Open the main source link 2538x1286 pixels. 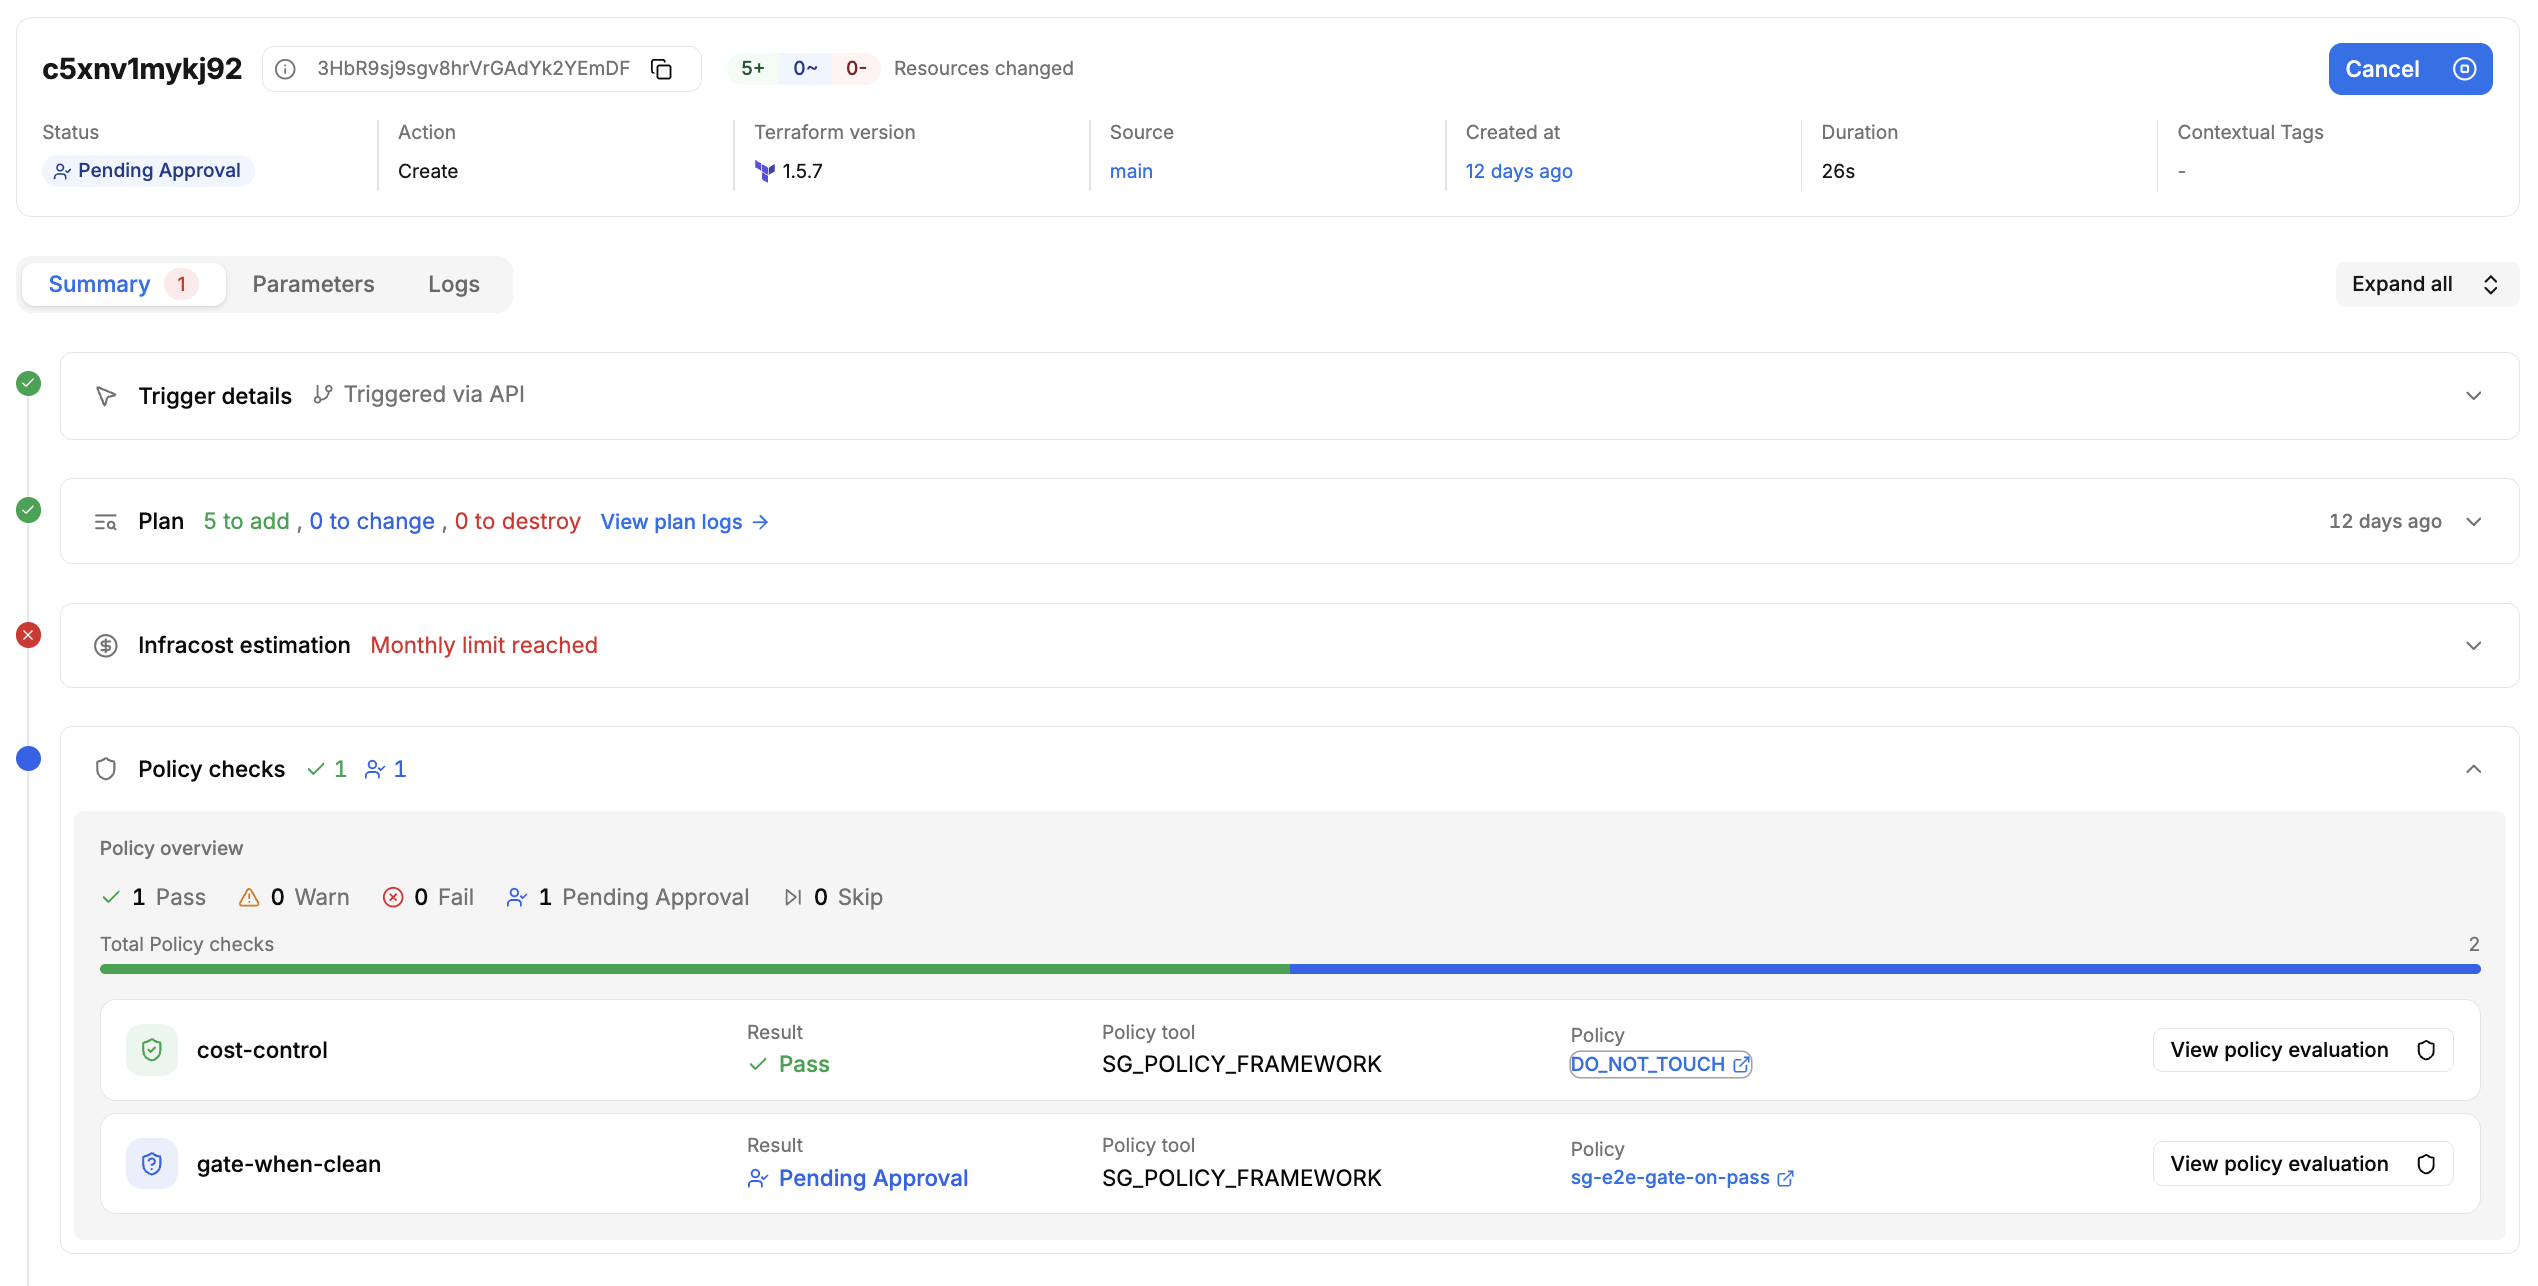1131,171
